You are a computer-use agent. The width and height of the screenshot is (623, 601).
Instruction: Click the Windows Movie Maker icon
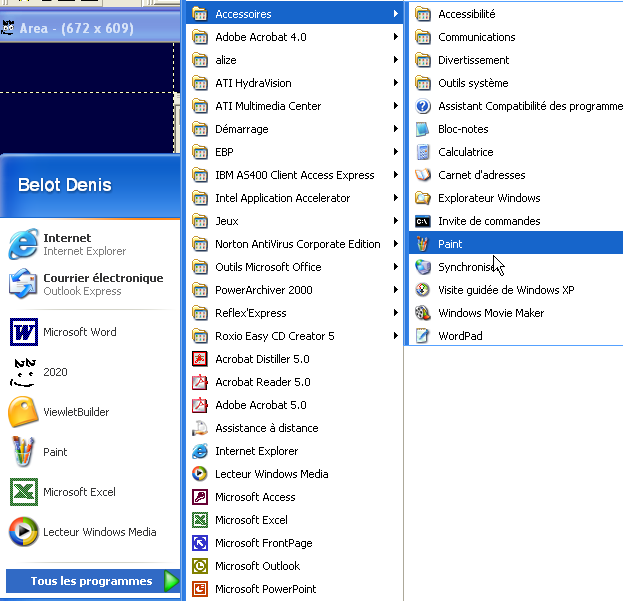point(422,313)
